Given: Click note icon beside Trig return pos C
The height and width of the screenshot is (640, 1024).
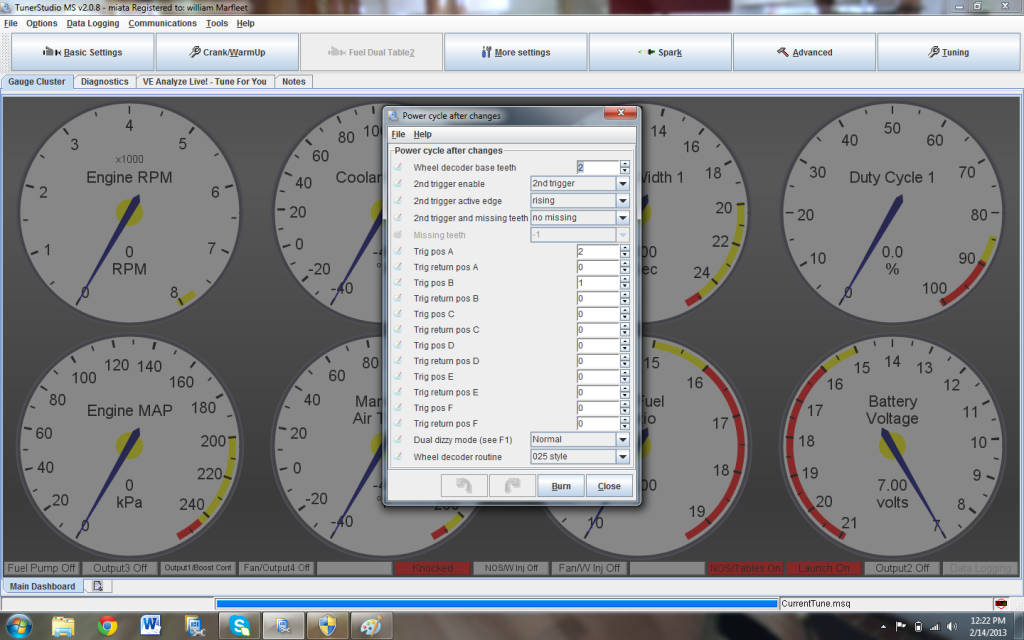Looking at the screenshot, I should (x=398, y=330).
